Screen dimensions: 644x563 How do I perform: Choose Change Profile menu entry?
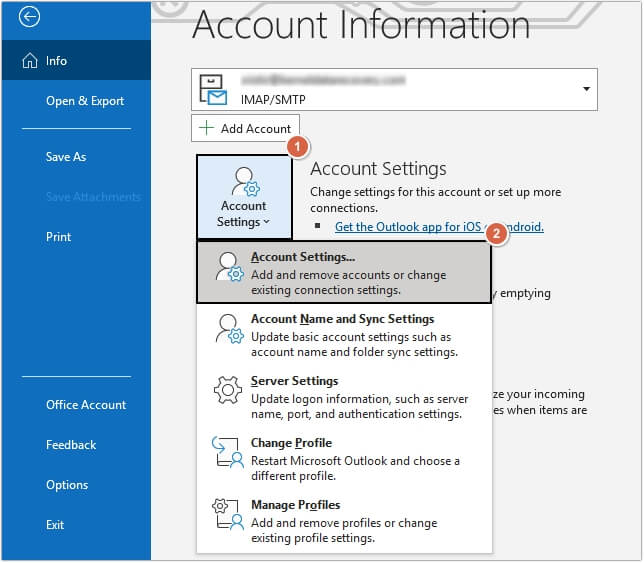(344, 459)
